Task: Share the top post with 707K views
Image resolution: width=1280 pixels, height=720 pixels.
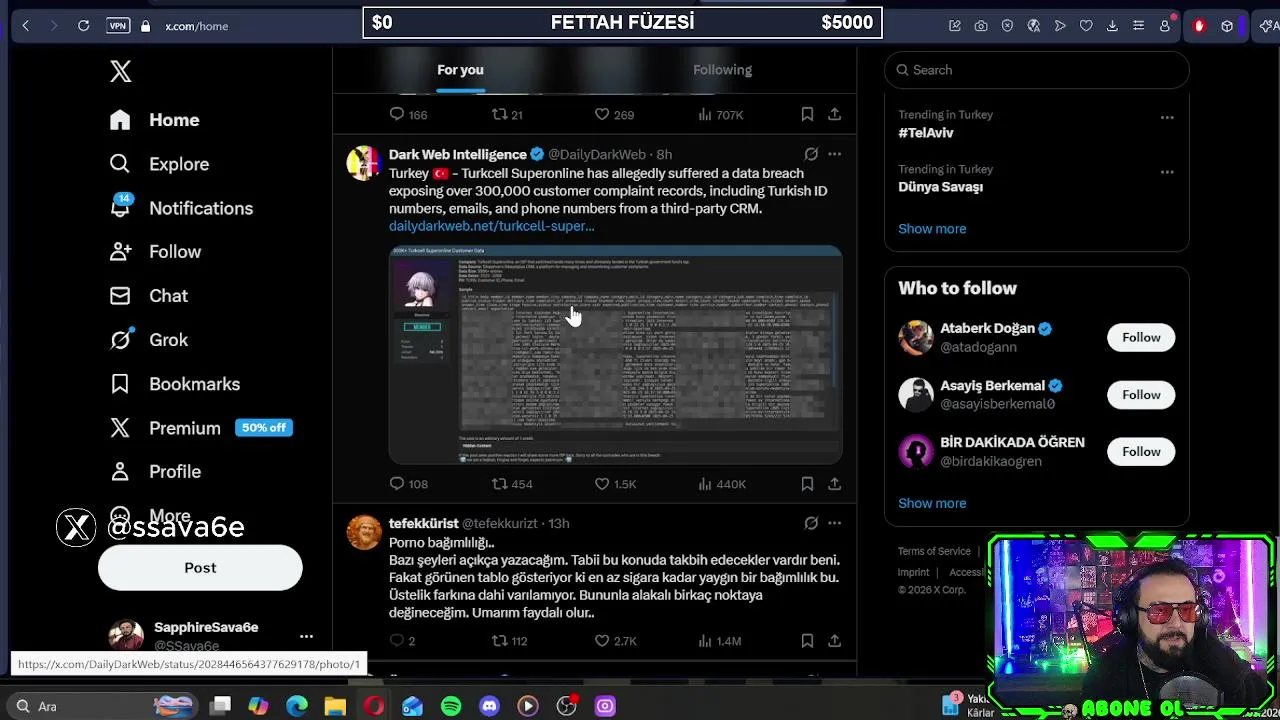Action: click(x=834, y=115)
